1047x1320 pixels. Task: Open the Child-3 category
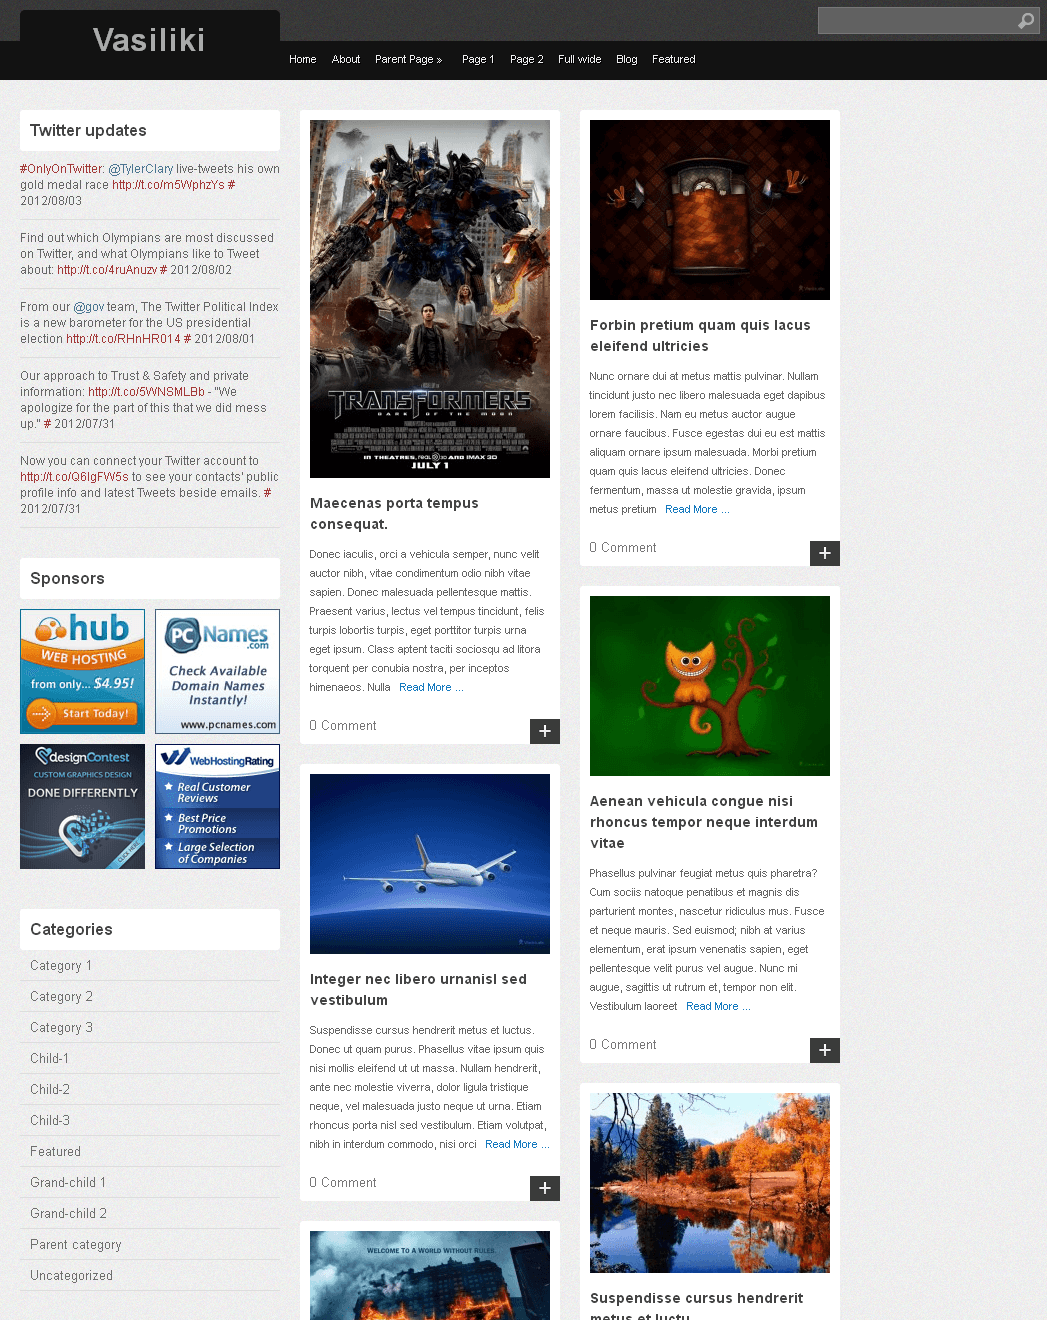pyautogui.click(x=50, y=1121)
